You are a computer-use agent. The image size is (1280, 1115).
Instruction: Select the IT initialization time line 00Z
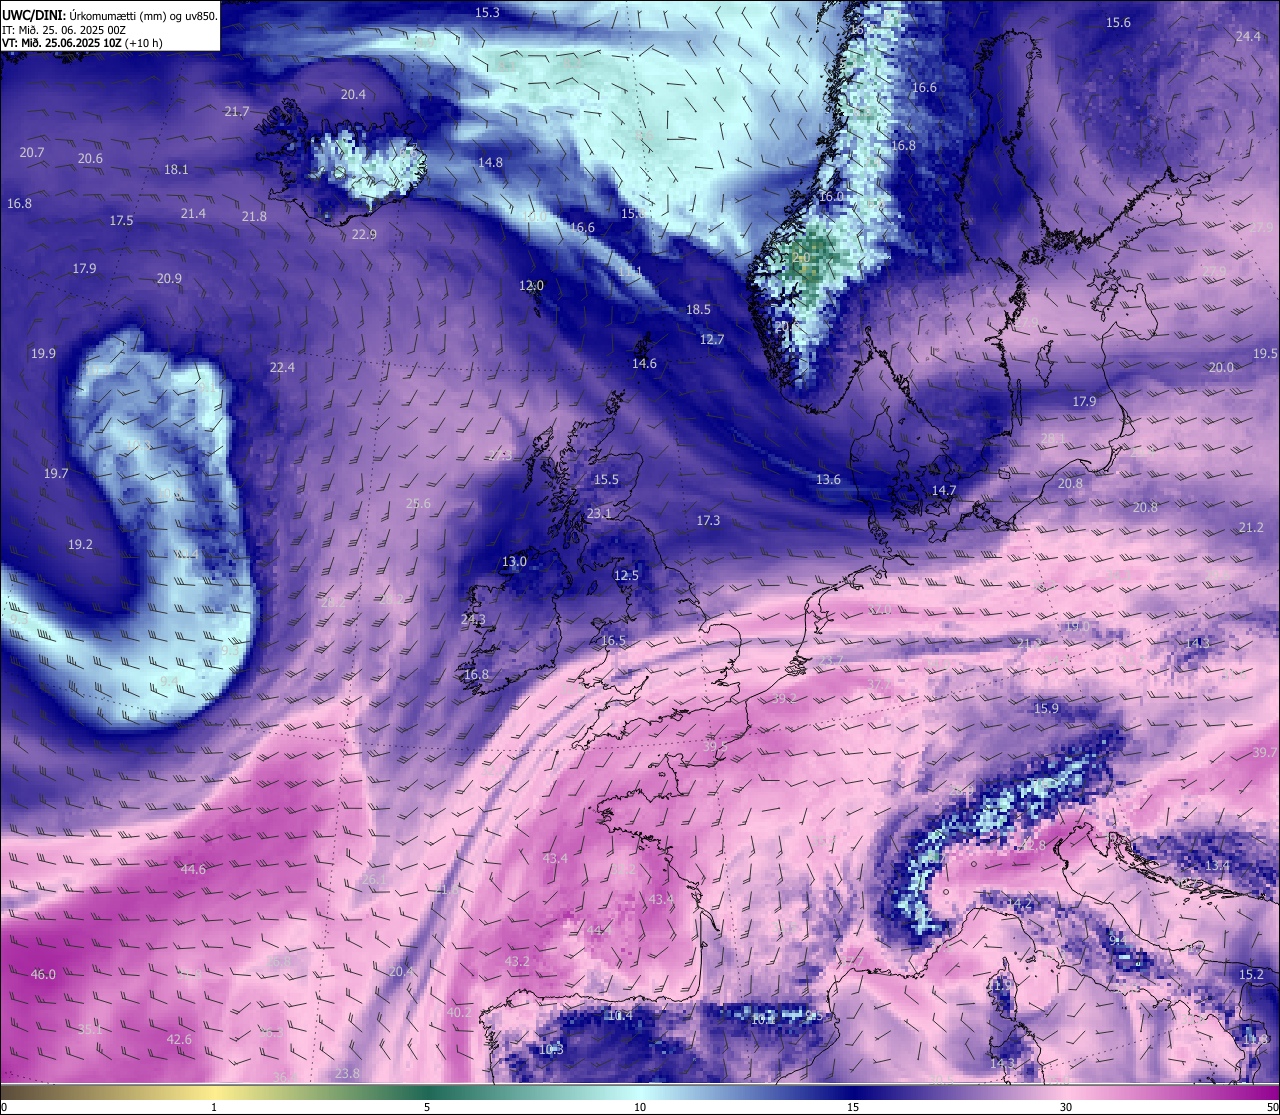64,30
